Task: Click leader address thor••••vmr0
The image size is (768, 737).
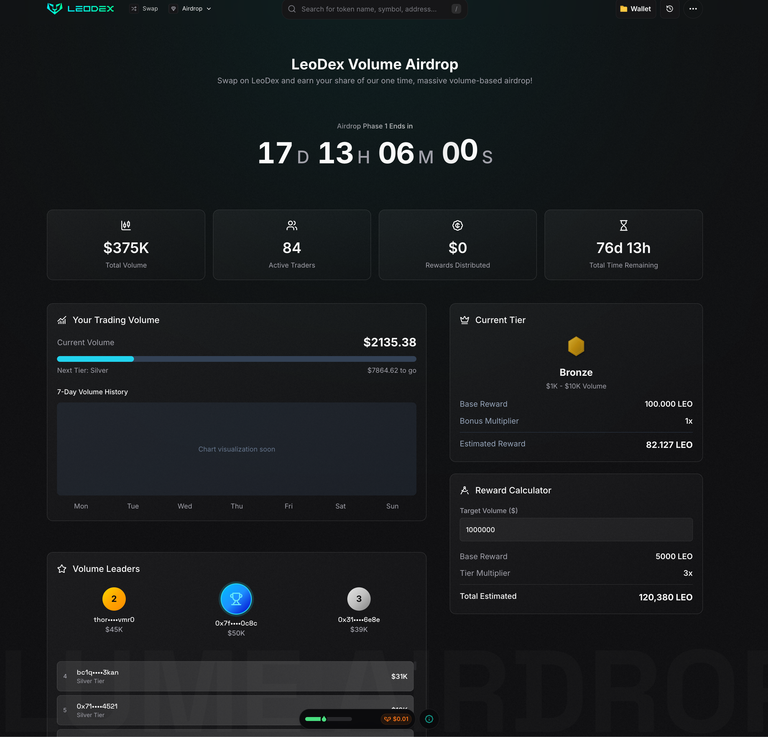Action: (x=114, y=620)
